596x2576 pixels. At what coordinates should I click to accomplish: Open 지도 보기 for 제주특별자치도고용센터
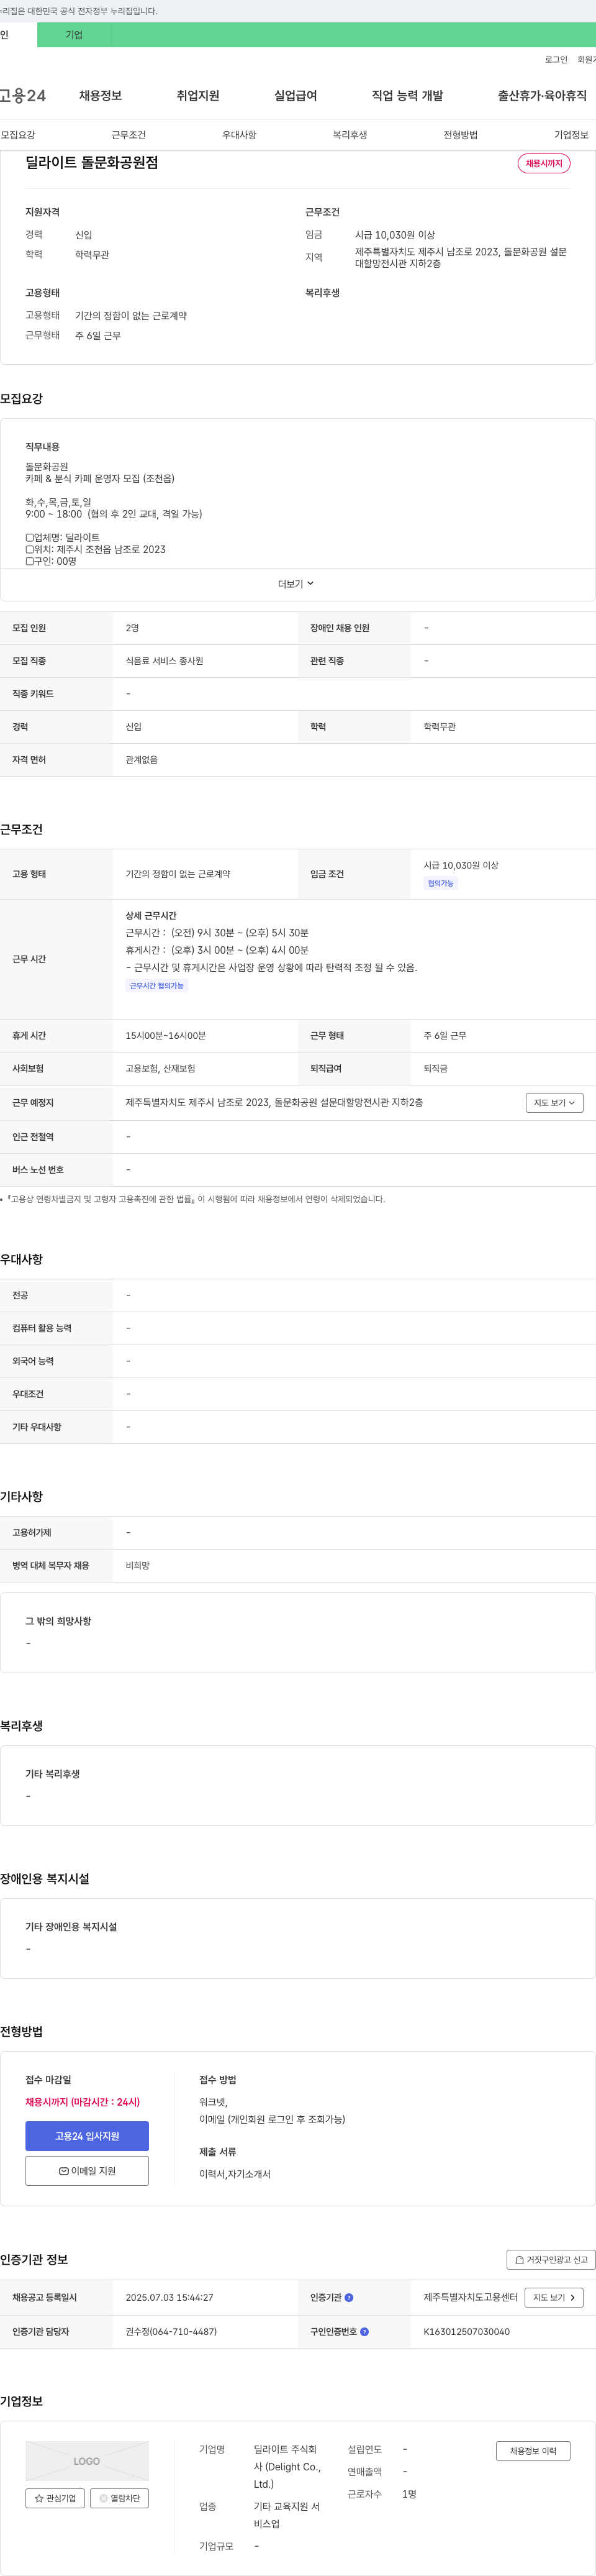[553, 2297]
